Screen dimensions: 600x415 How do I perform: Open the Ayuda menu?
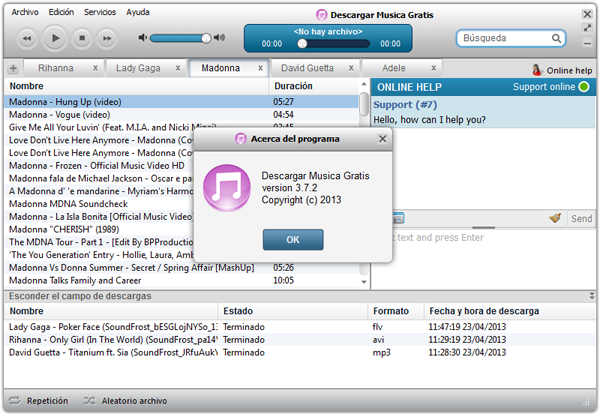coord(138,12)
